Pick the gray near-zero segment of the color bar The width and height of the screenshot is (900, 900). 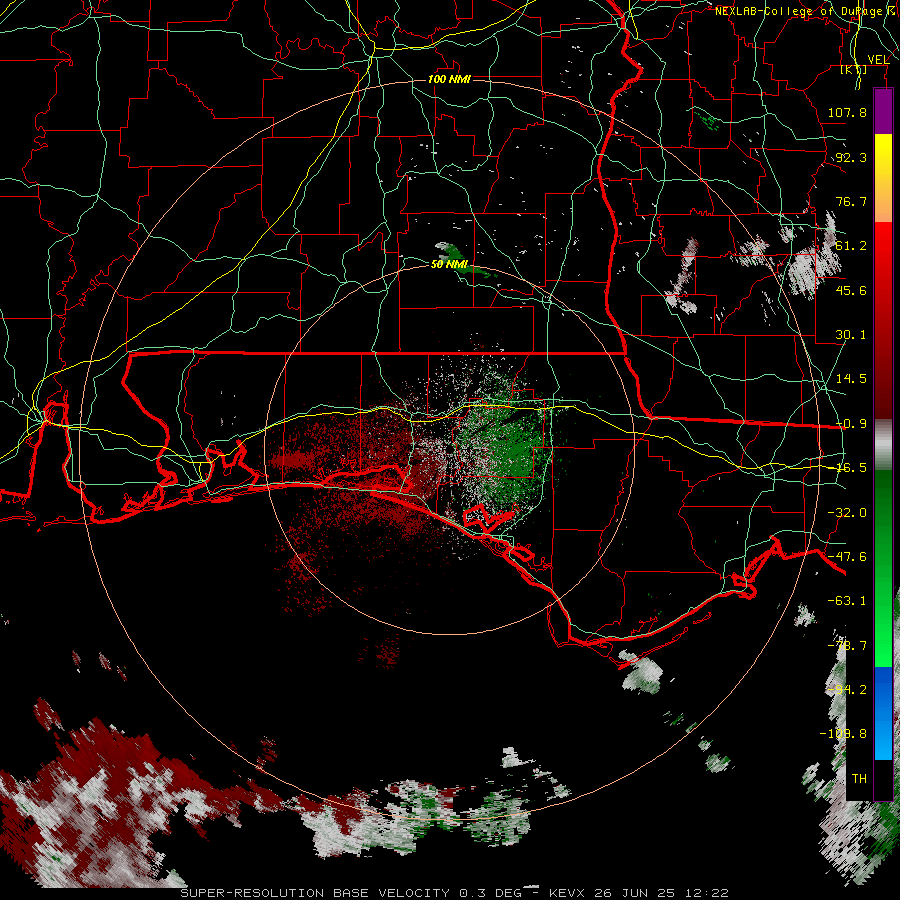click(883, 445)
